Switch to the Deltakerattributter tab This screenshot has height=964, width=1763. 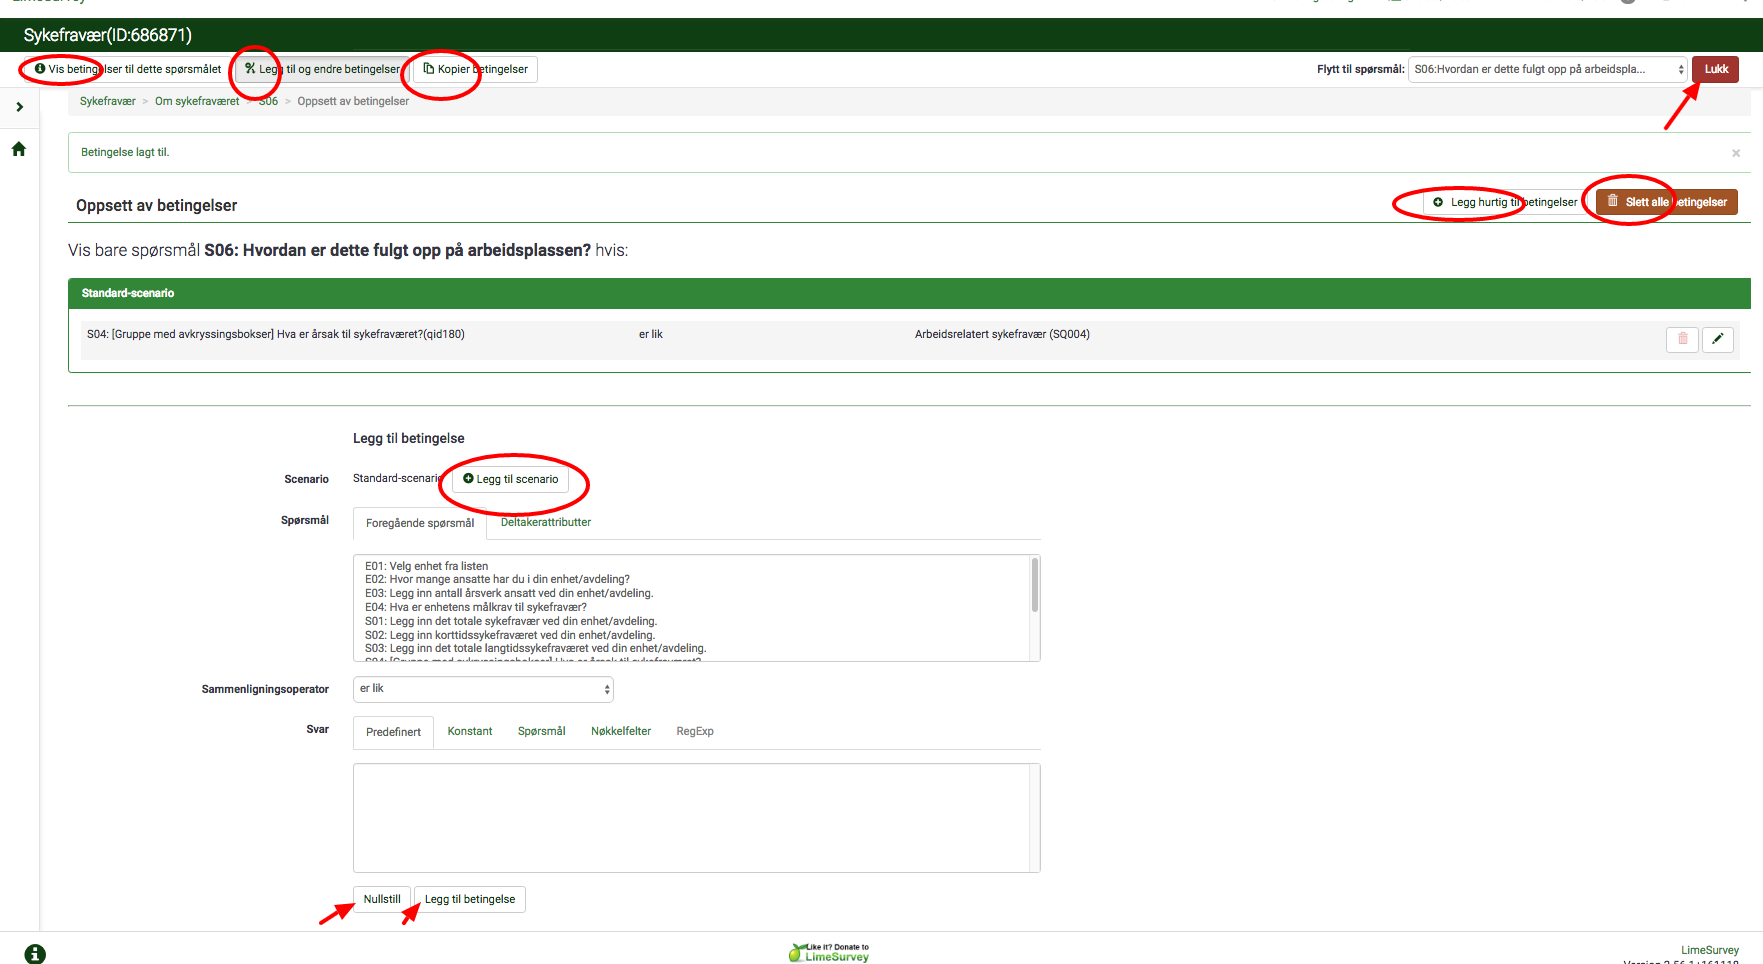546,522
